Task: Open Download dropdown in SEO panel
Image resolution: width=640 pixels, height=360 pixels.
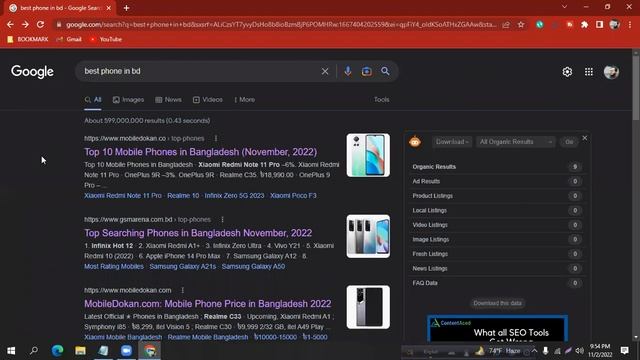Action: pos(452,142)
